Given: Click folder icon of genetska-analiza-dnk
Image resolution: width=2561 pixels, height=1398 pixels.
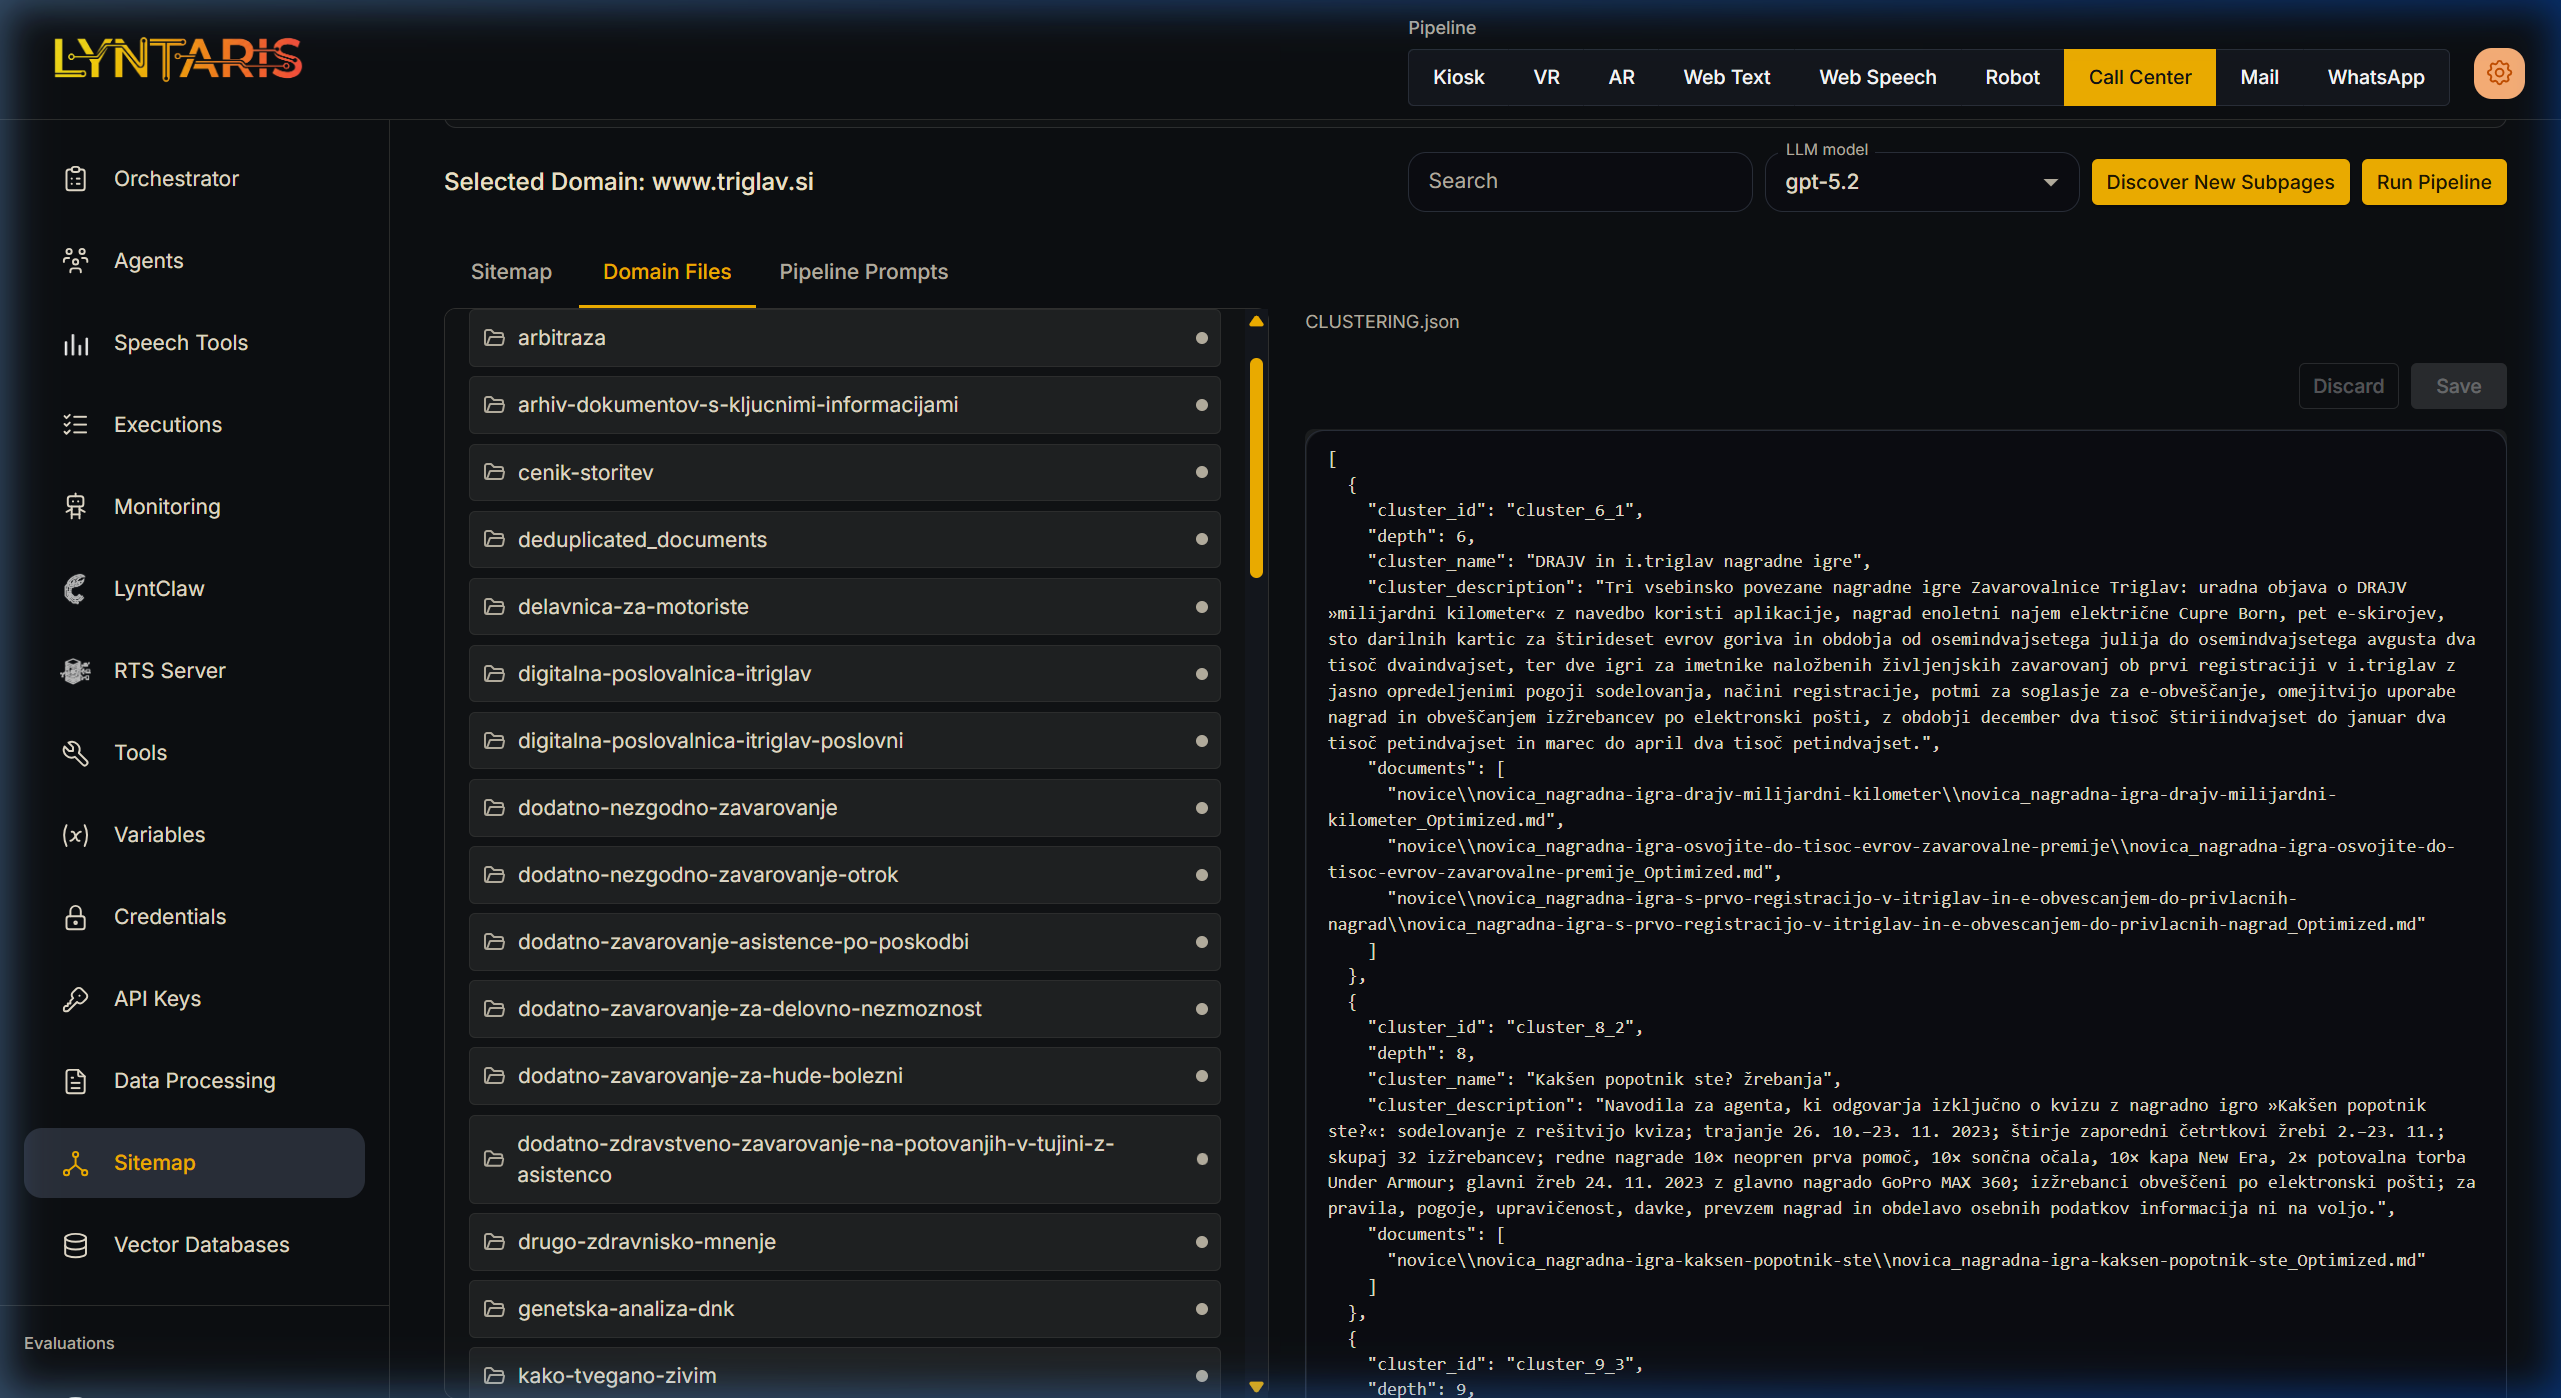Looking at the screenshot, I should [494, 1309].
